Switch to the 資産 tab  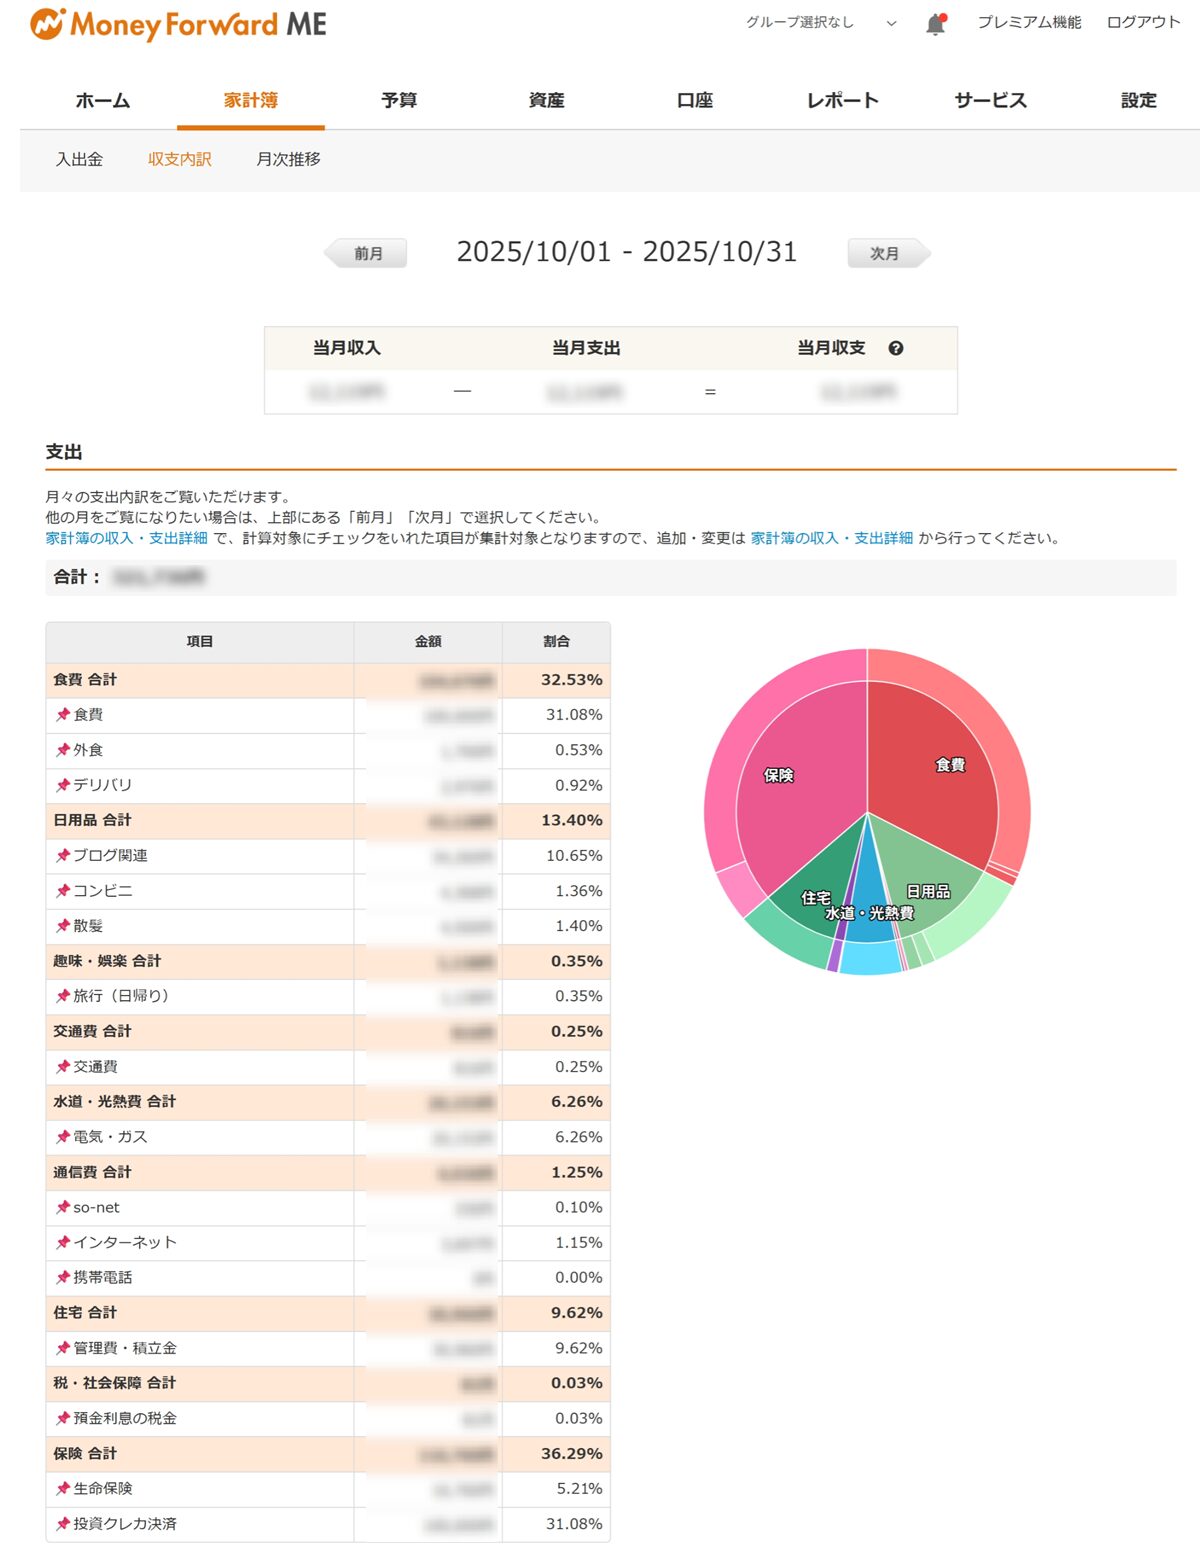[546, 100]
